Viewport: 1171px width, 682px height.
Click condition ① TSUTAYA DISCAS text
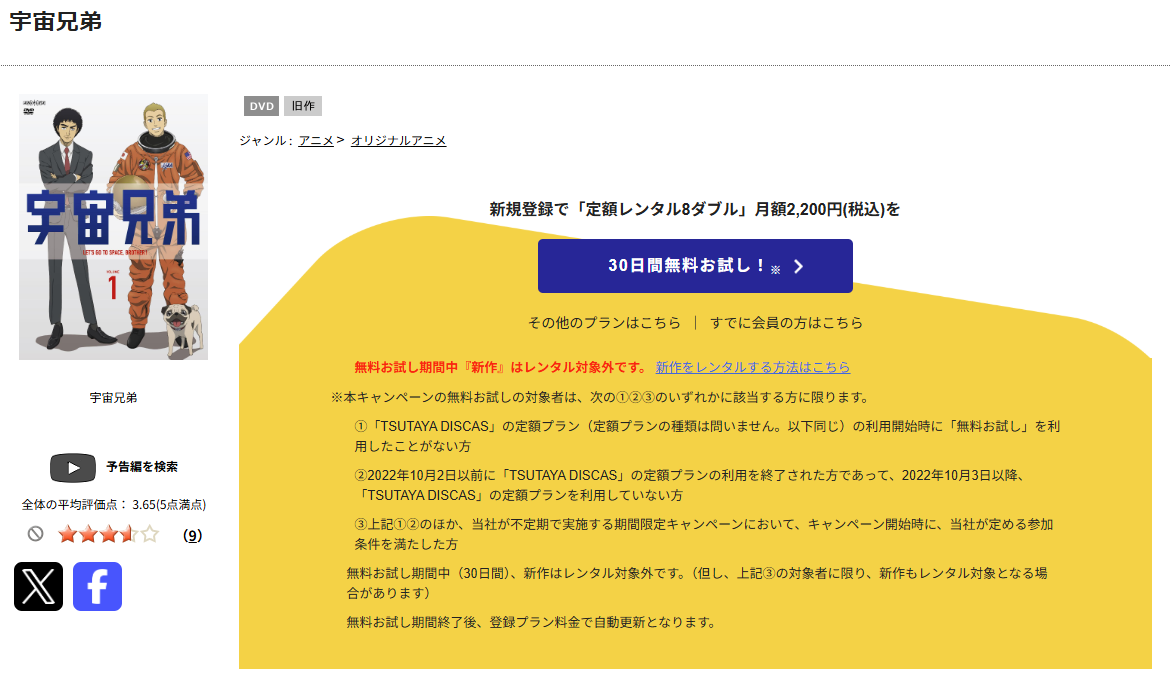point(707,436)
